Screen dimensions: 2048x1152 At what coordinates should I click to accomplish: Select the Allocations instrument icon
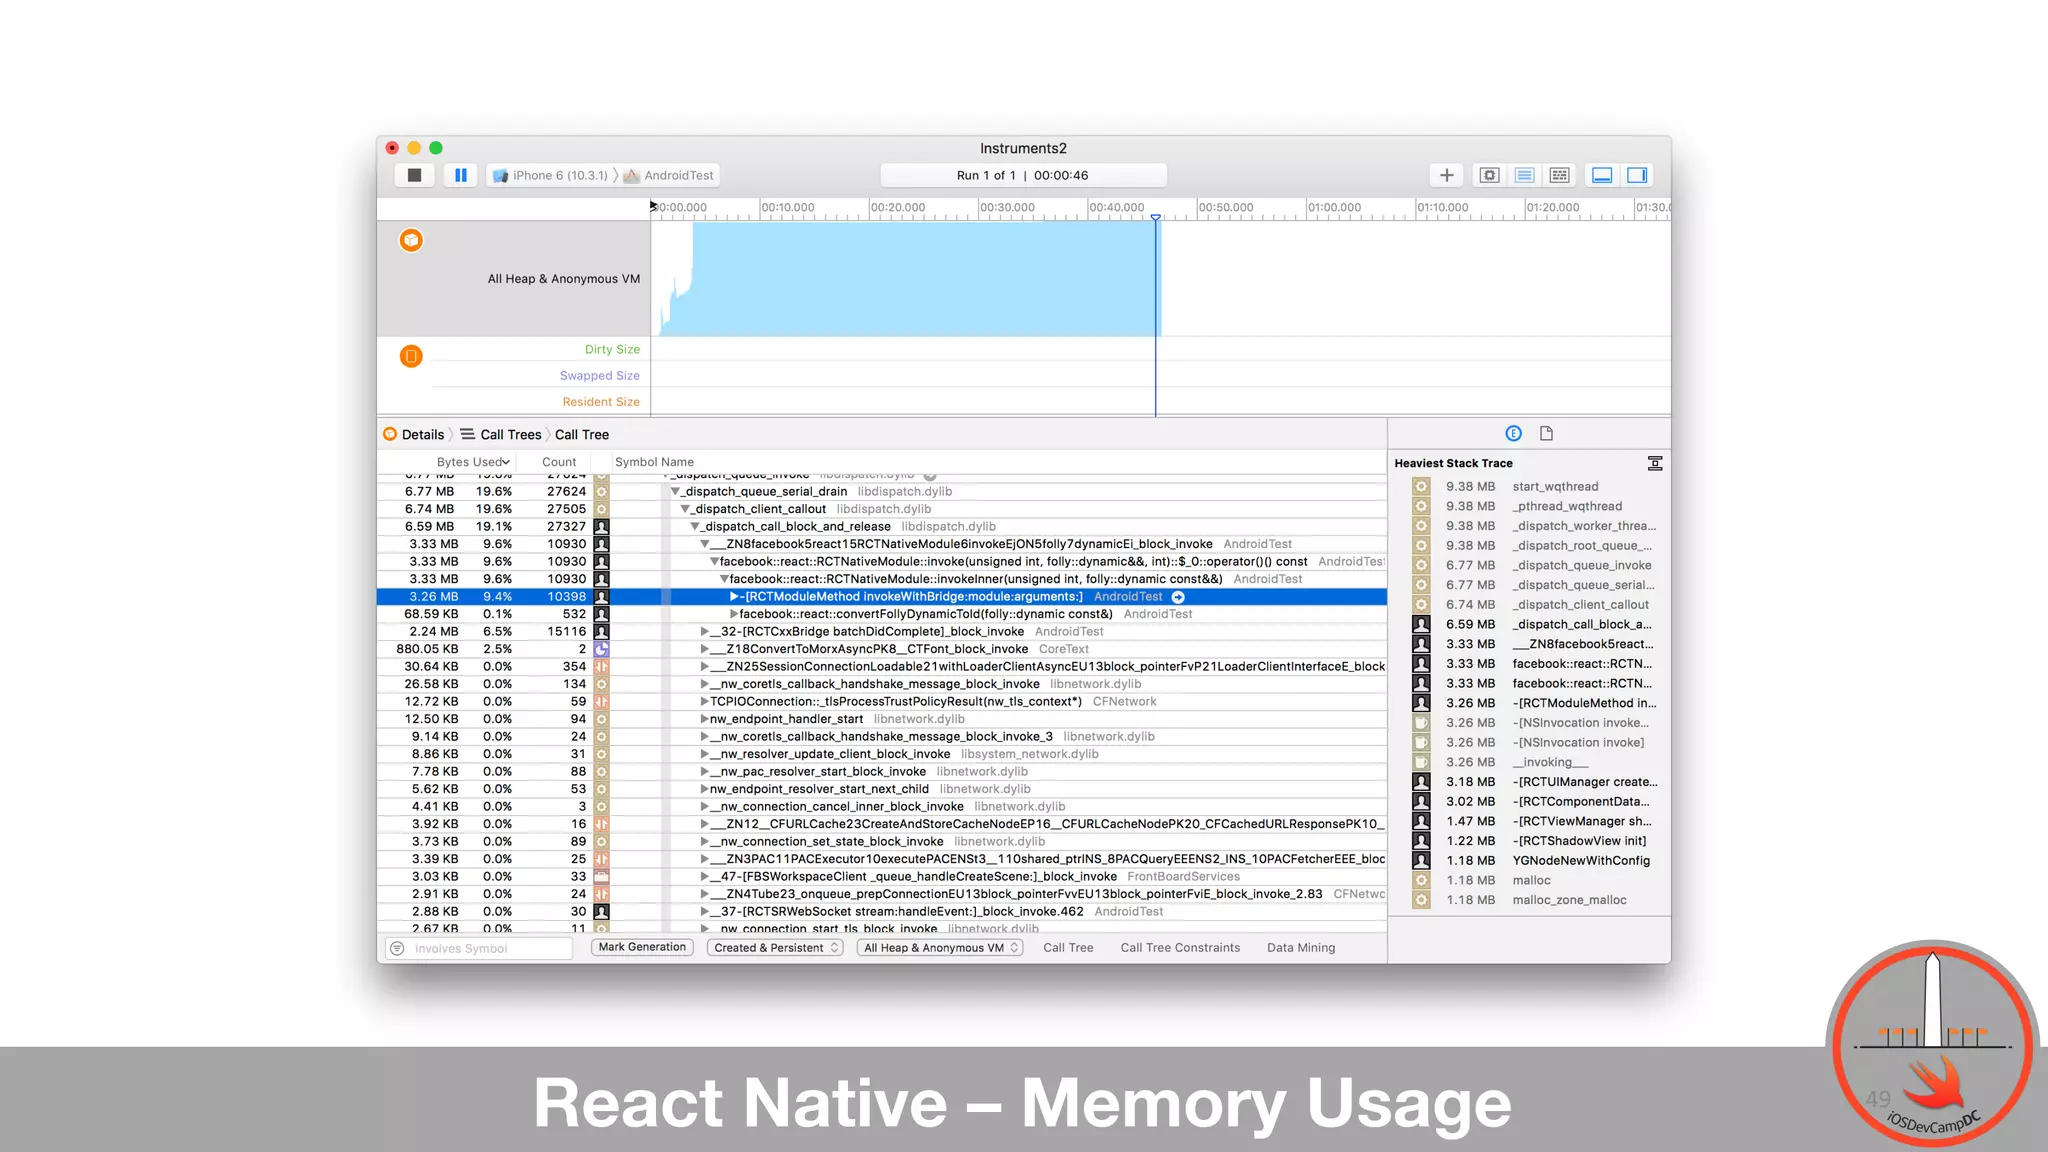411,240
